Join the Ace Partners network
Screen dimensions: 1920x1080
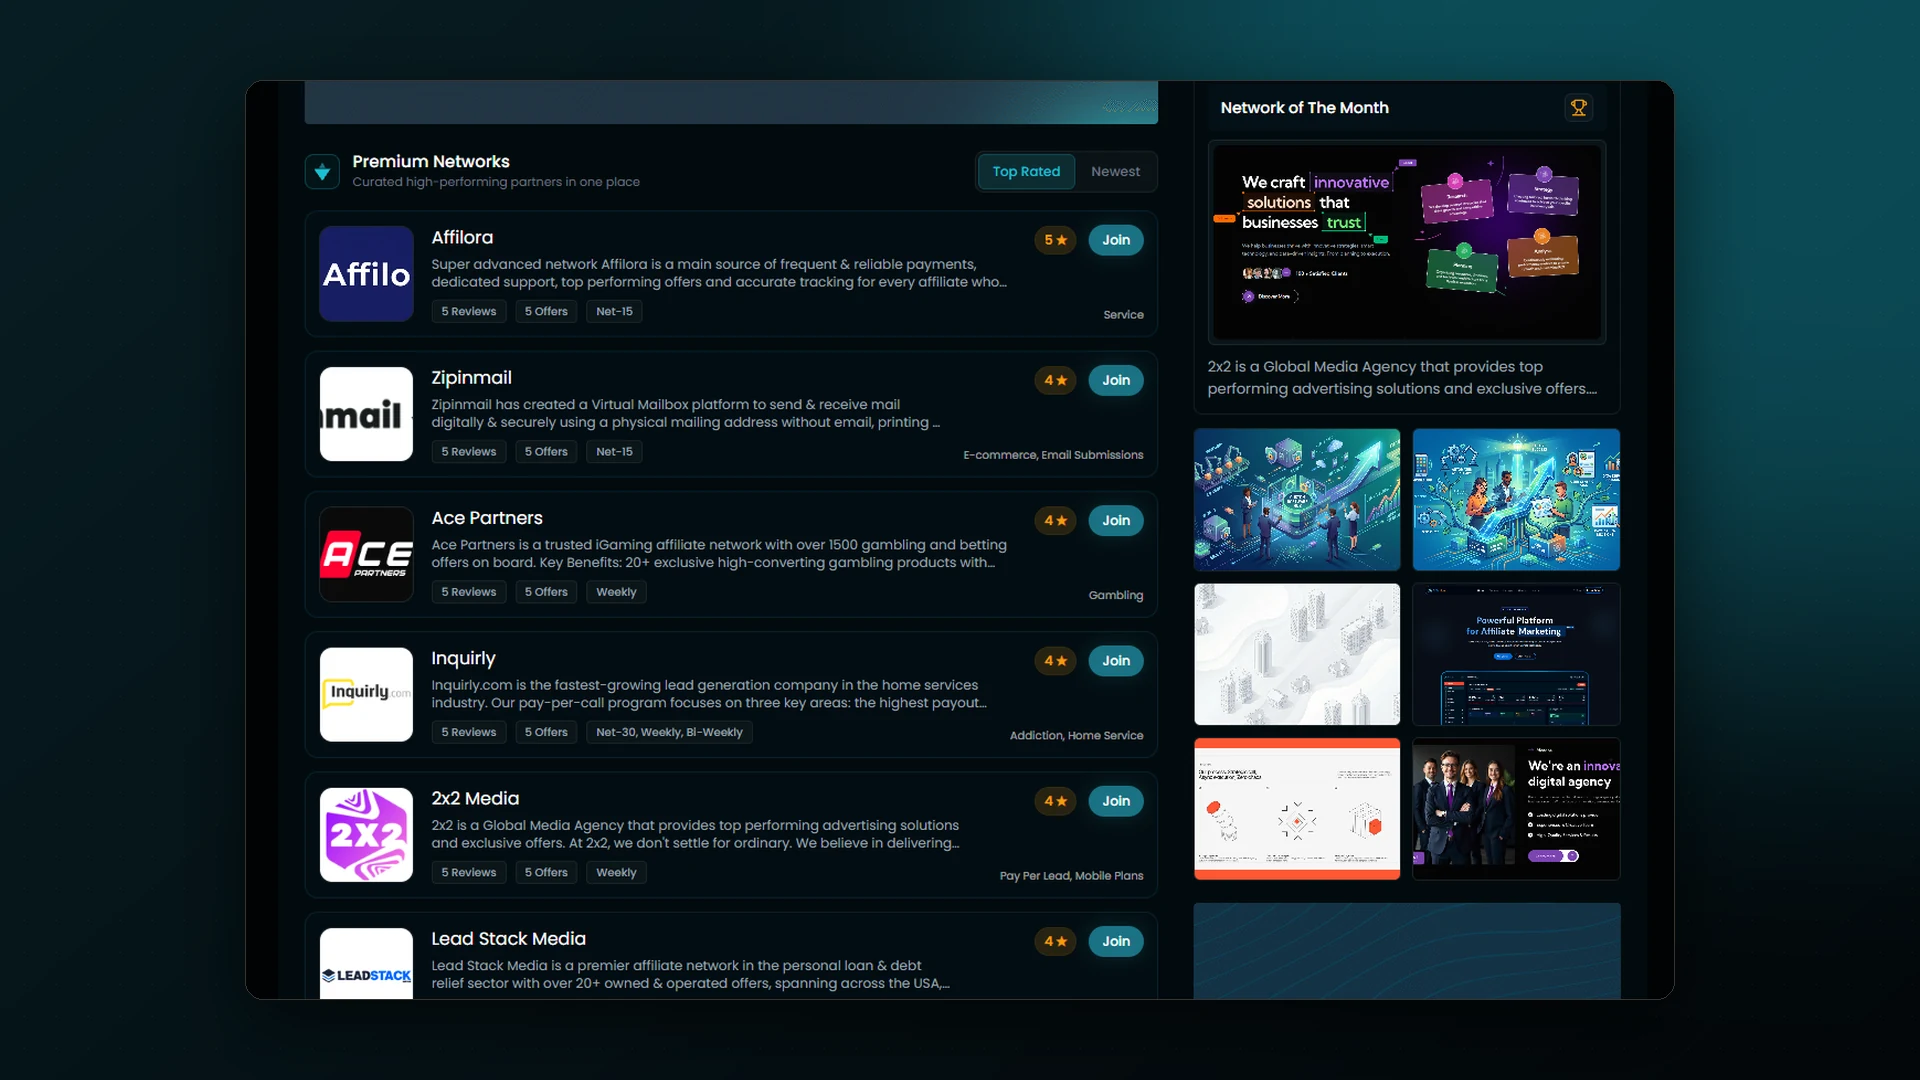[1116, 520]
